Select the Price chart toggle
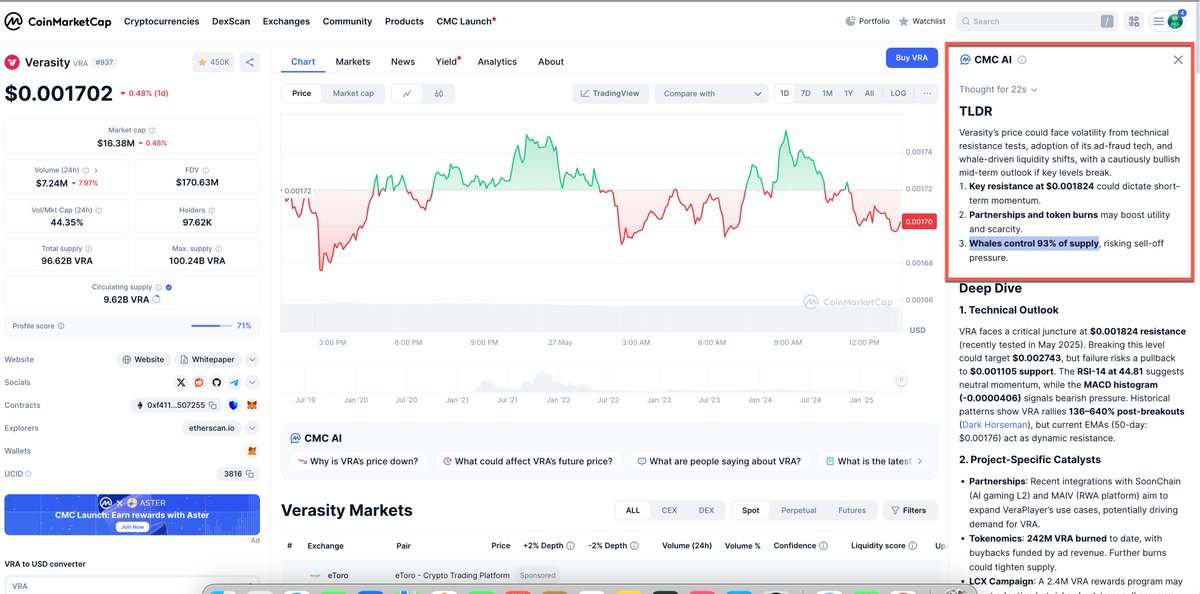 click(301, 93)
